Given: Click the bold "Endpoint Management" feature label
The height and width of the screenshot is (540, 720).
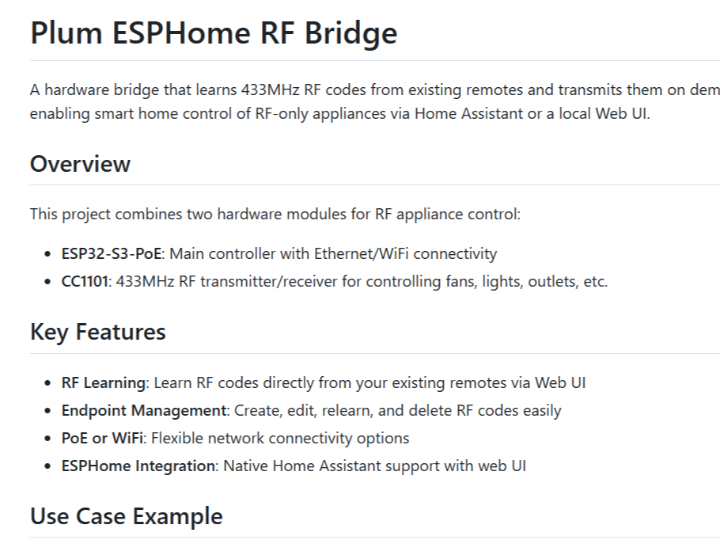Looking at the screenshot, I should pyautogui.click(x=144, y=410).
